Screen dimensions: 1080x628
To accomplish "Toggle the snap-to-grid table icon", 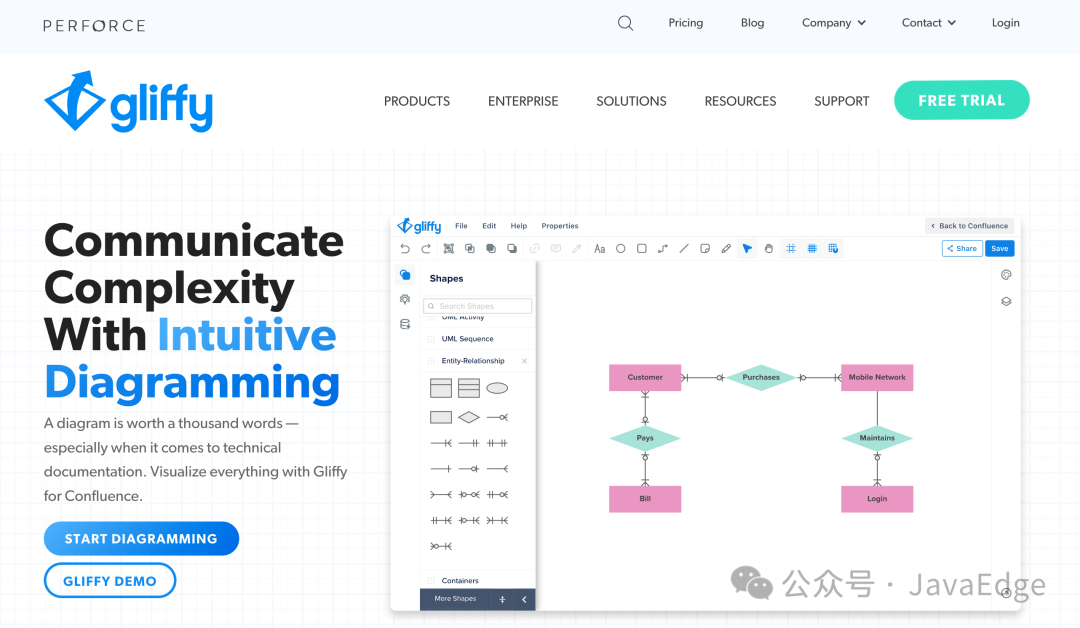I will click(x=833, y=249).
